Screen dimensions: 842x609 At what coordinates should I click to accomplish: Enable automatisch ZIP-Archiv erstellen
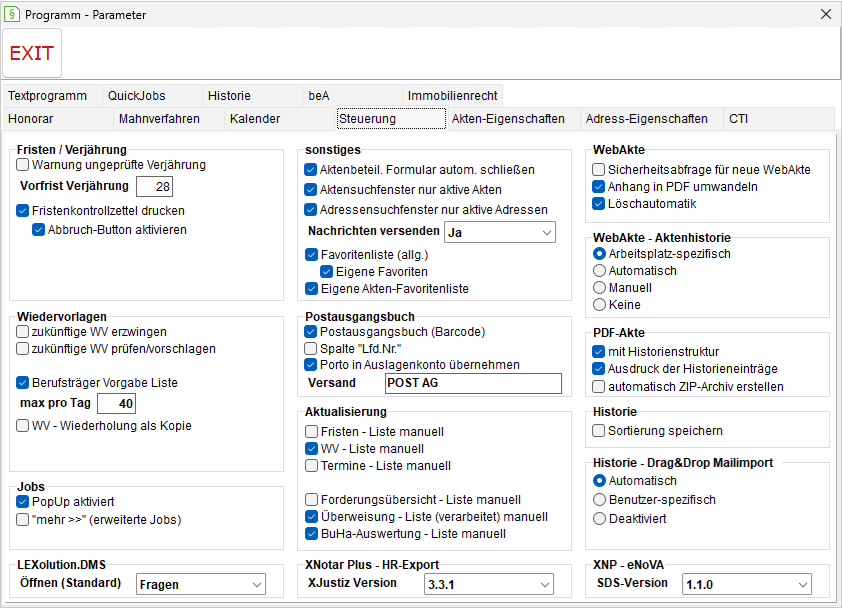pos(598,386)
